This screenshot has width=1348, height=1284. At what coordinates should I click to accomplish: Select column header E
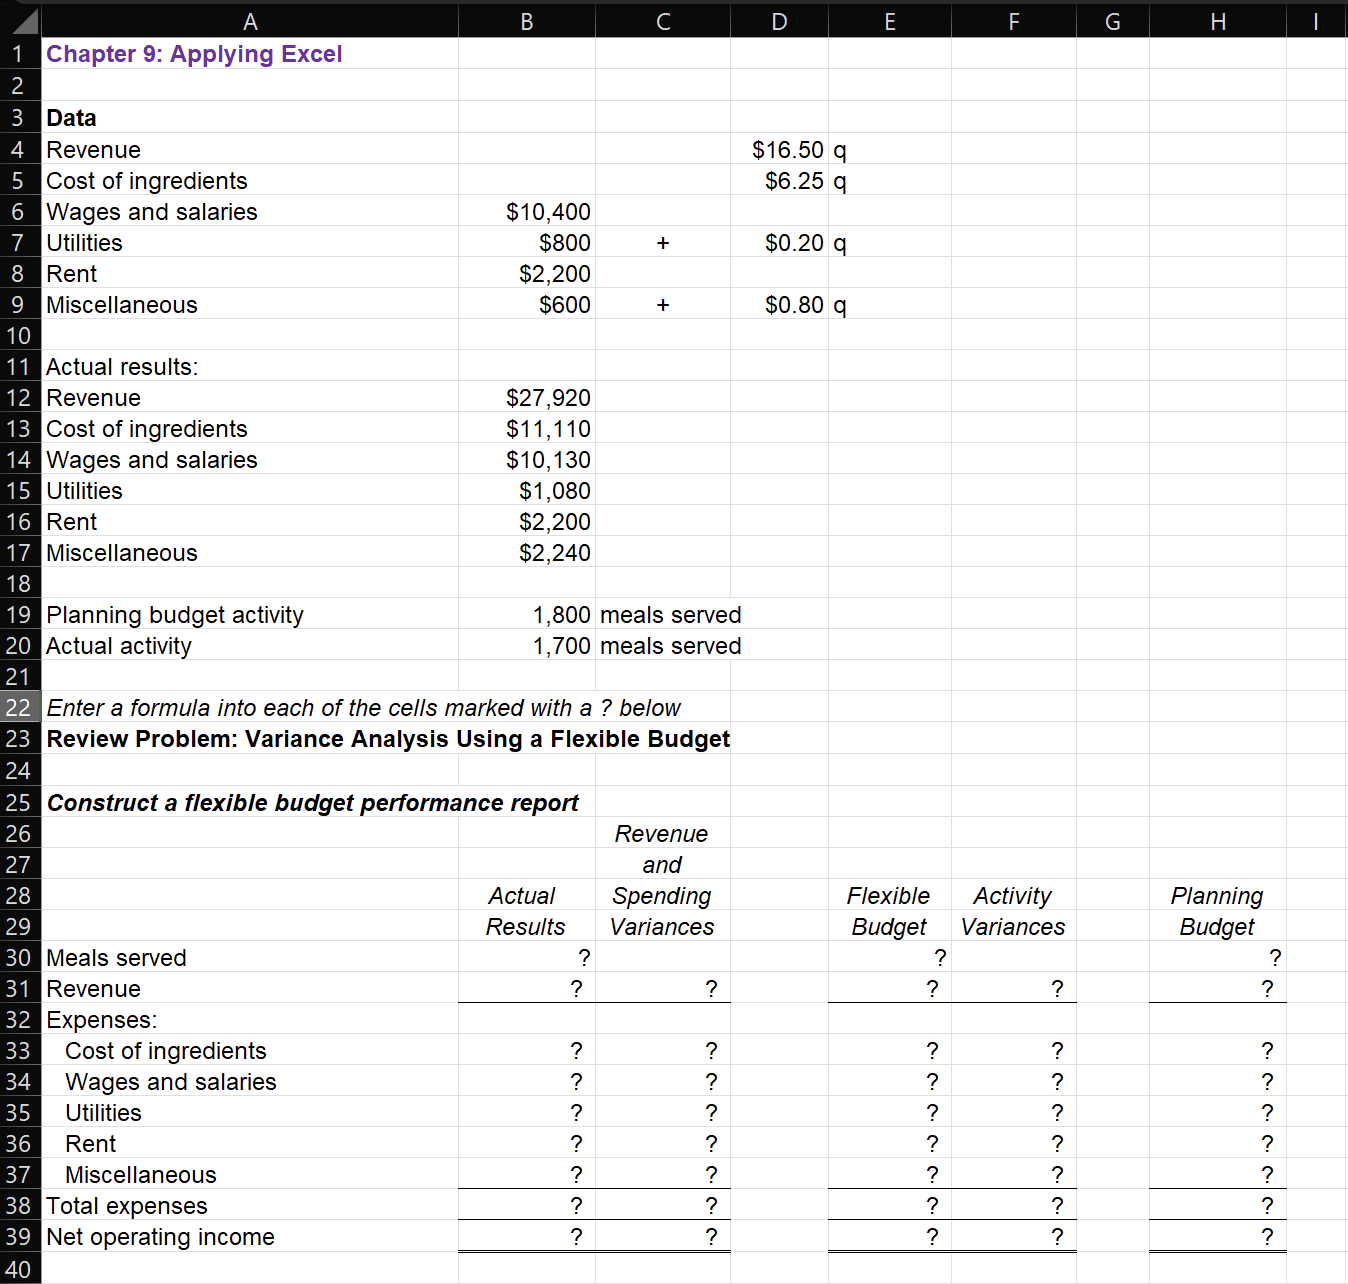tap(888, 20)
